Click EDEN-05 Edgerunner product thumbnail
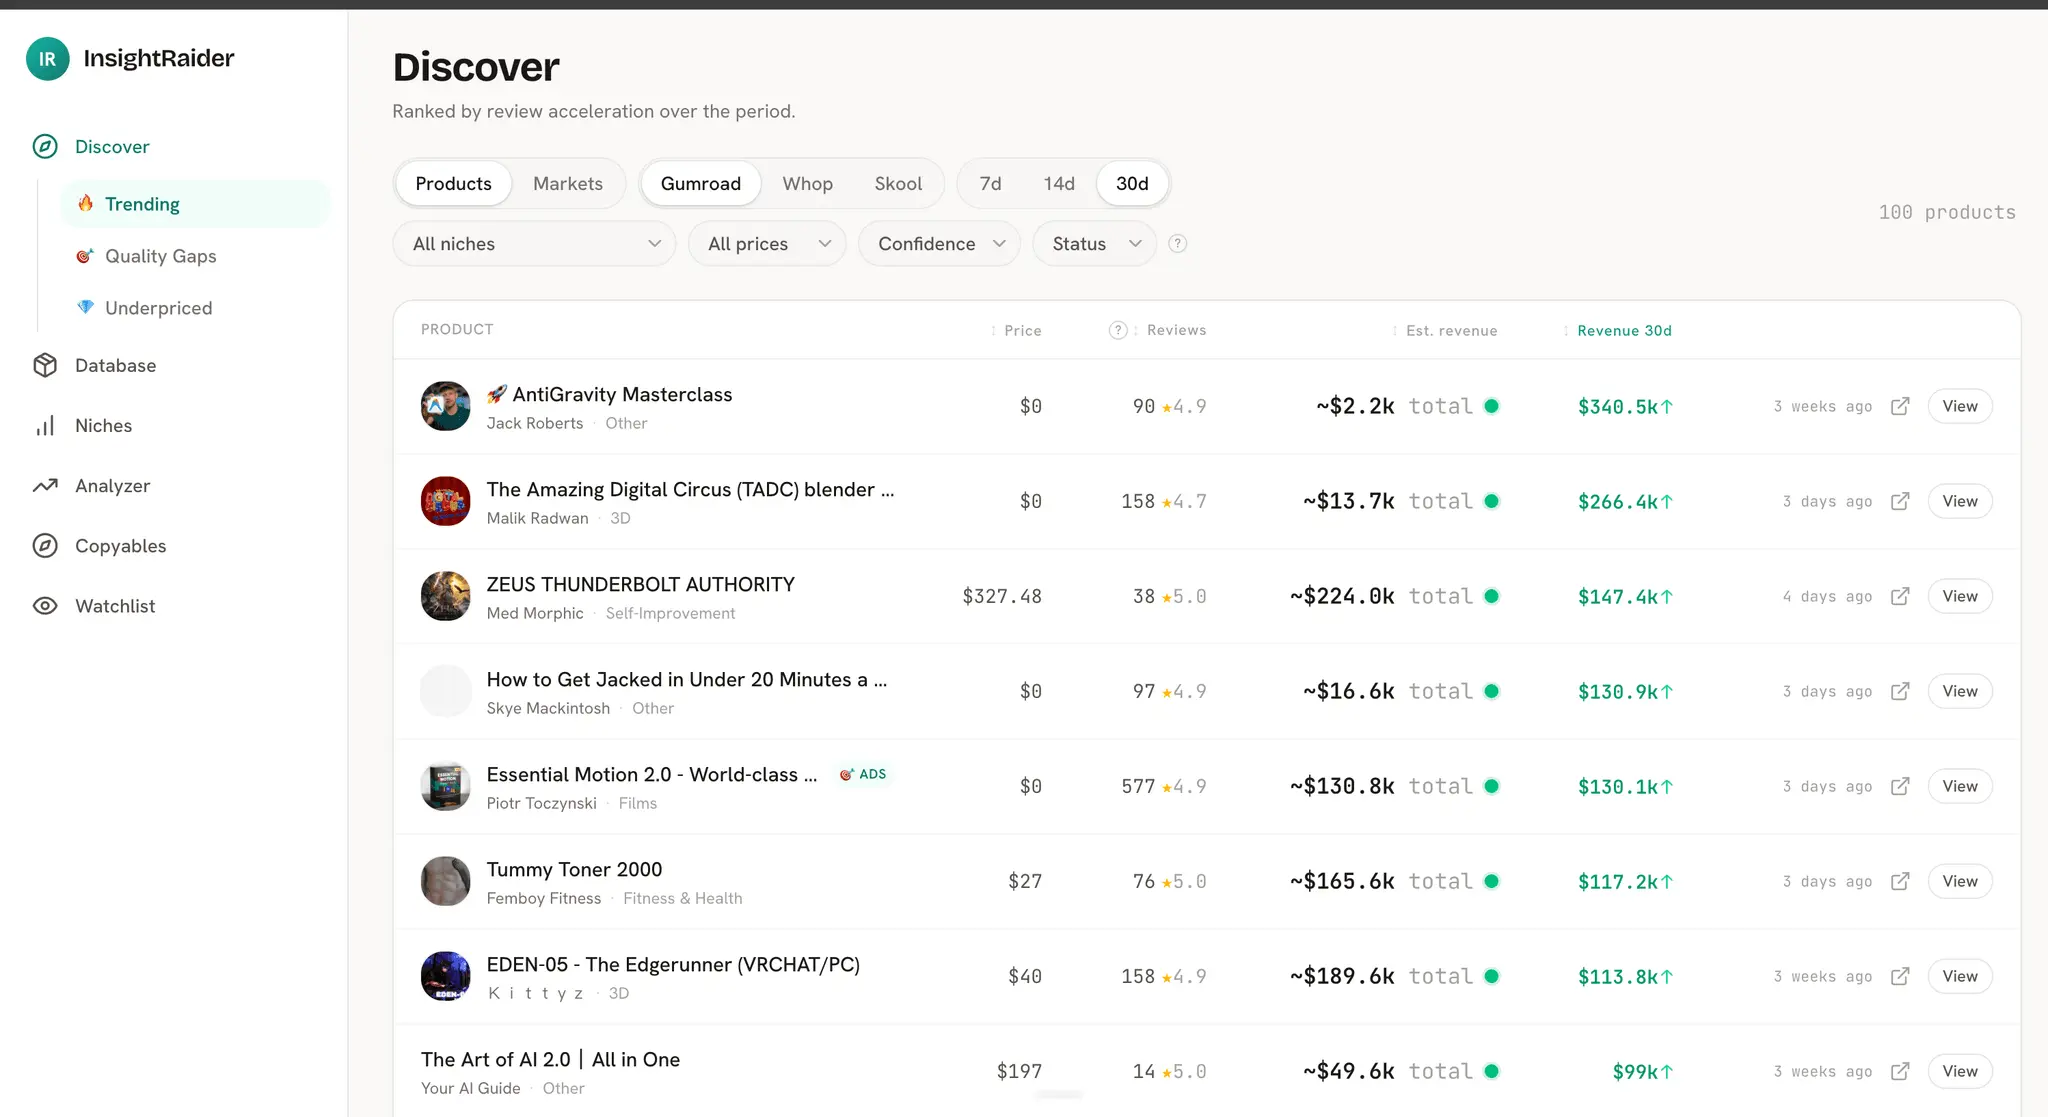This screenshot has height=1117, width=2048. [445, 976]
